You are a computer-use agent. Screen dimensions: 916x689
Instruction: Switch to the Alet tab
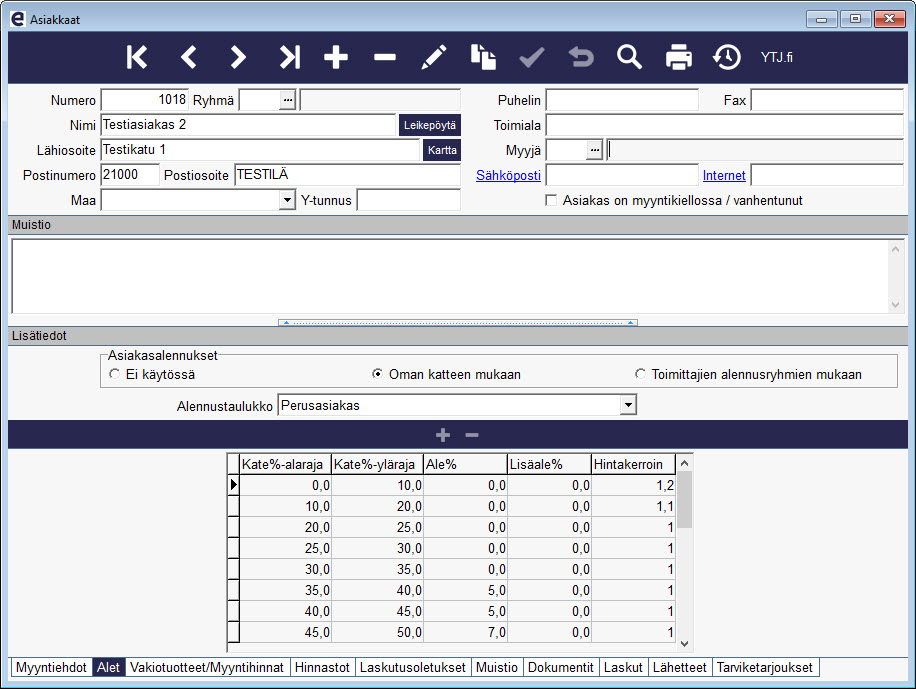pyautogui.click(x=108, y=667)
